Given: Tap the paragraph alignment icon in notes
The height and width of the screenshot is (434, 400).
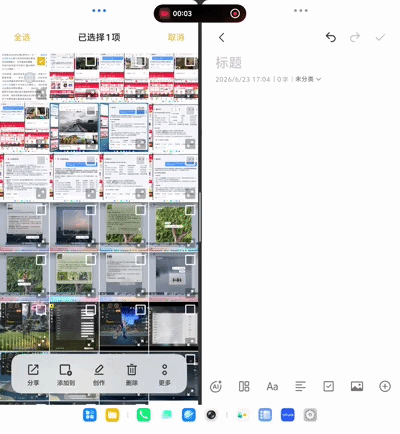Looking at the screenshot, I should 300,387.
